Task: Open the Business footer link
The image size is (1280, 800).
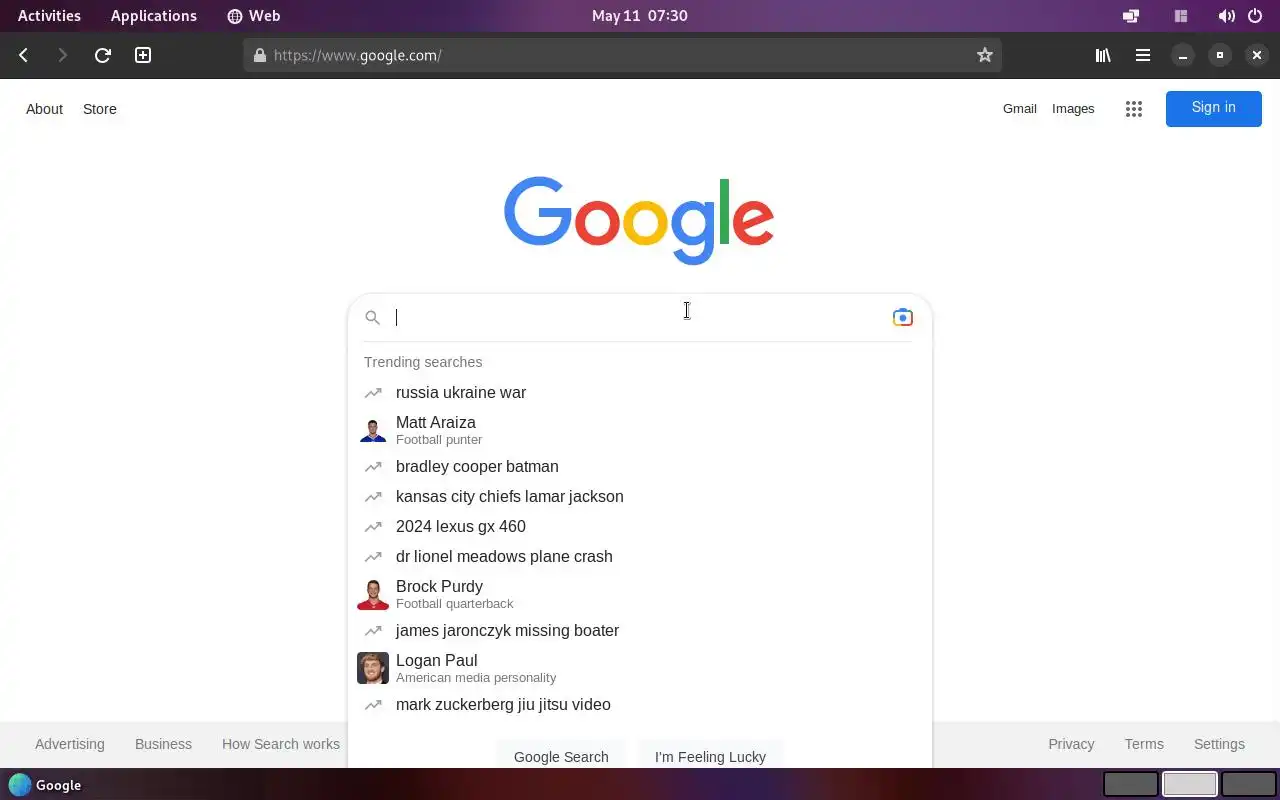Action: coord(163,744)
